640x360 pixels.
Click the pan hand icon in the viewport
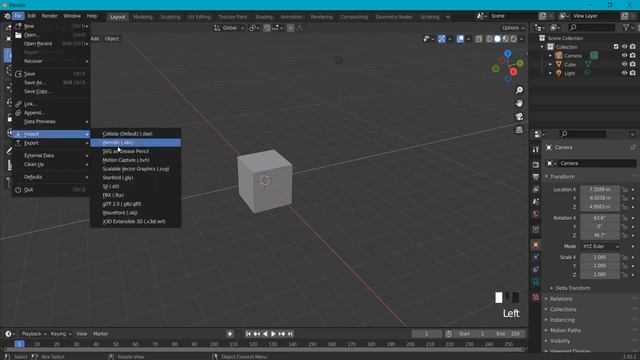519,103
